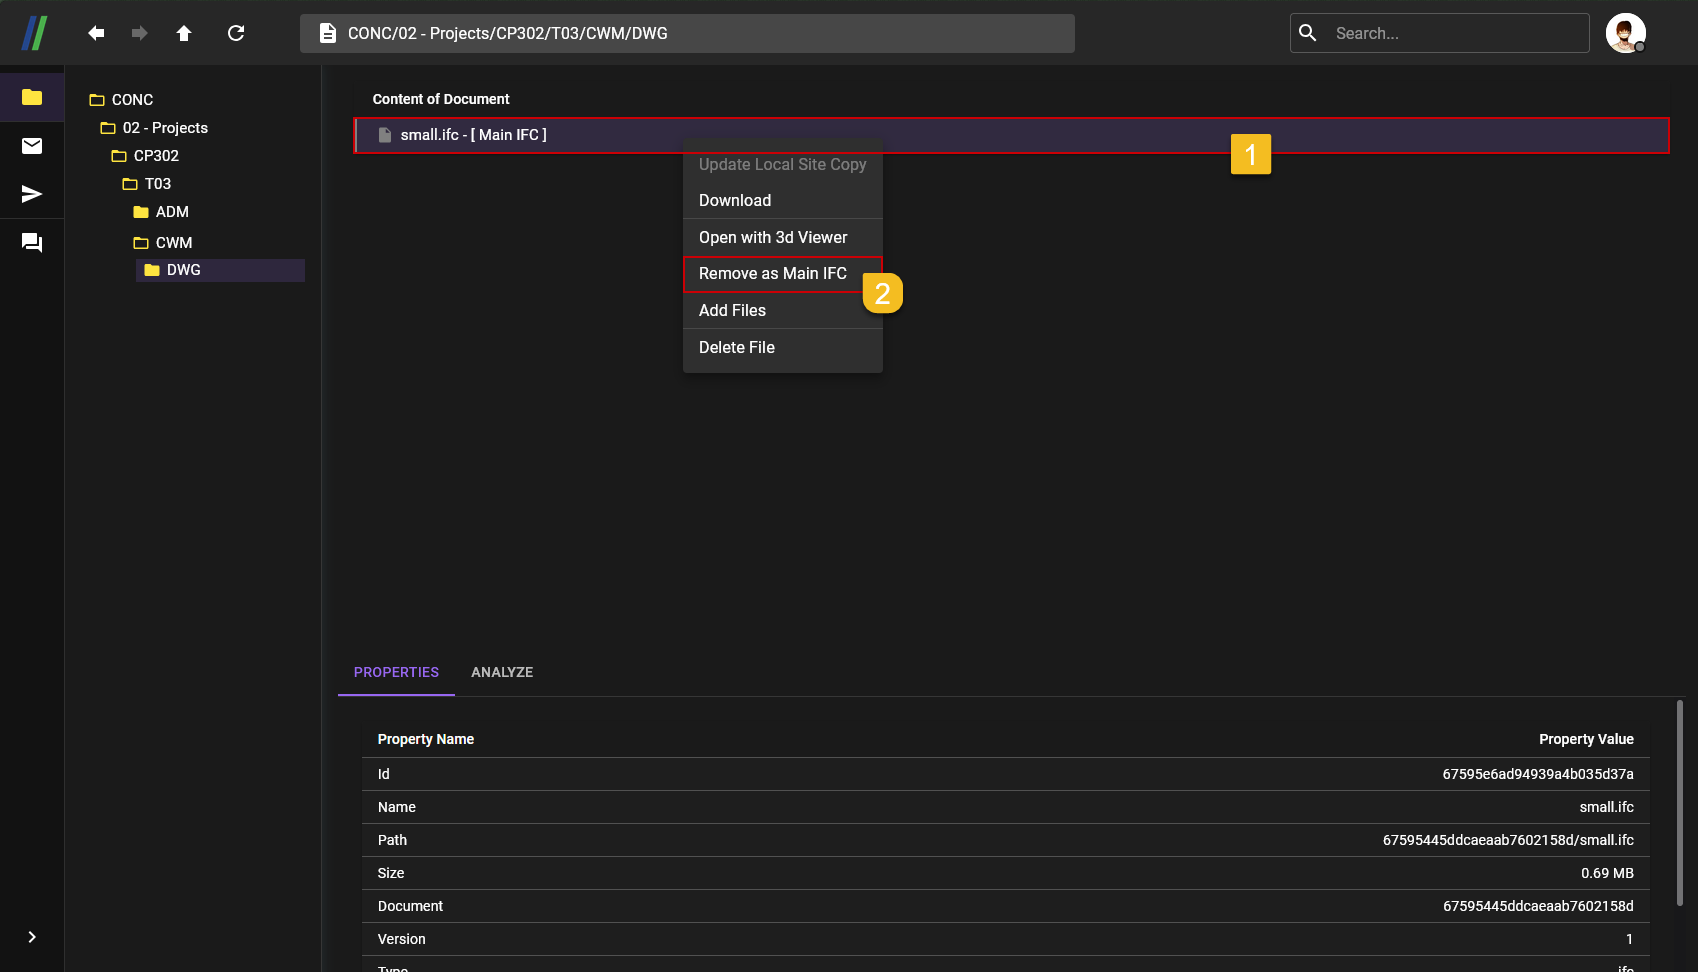Refresh the current folder view

[x=236, y=33]
